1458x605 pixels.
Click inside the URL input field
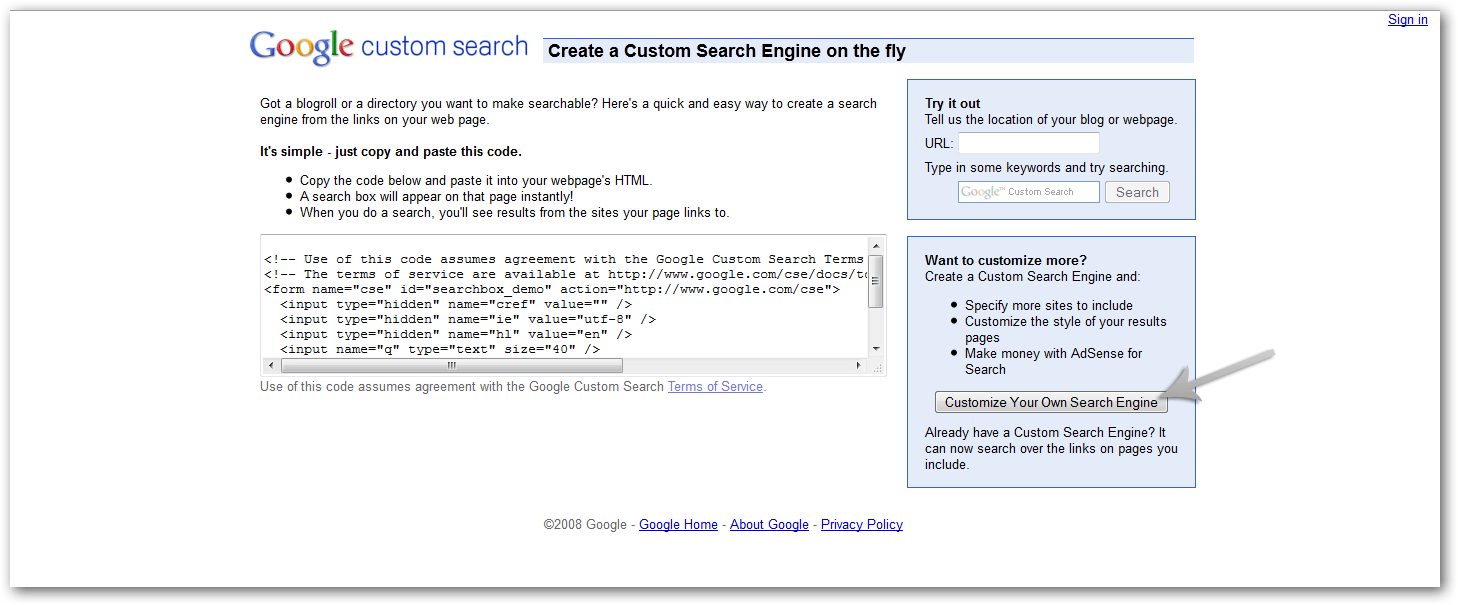pos(1028,142)
